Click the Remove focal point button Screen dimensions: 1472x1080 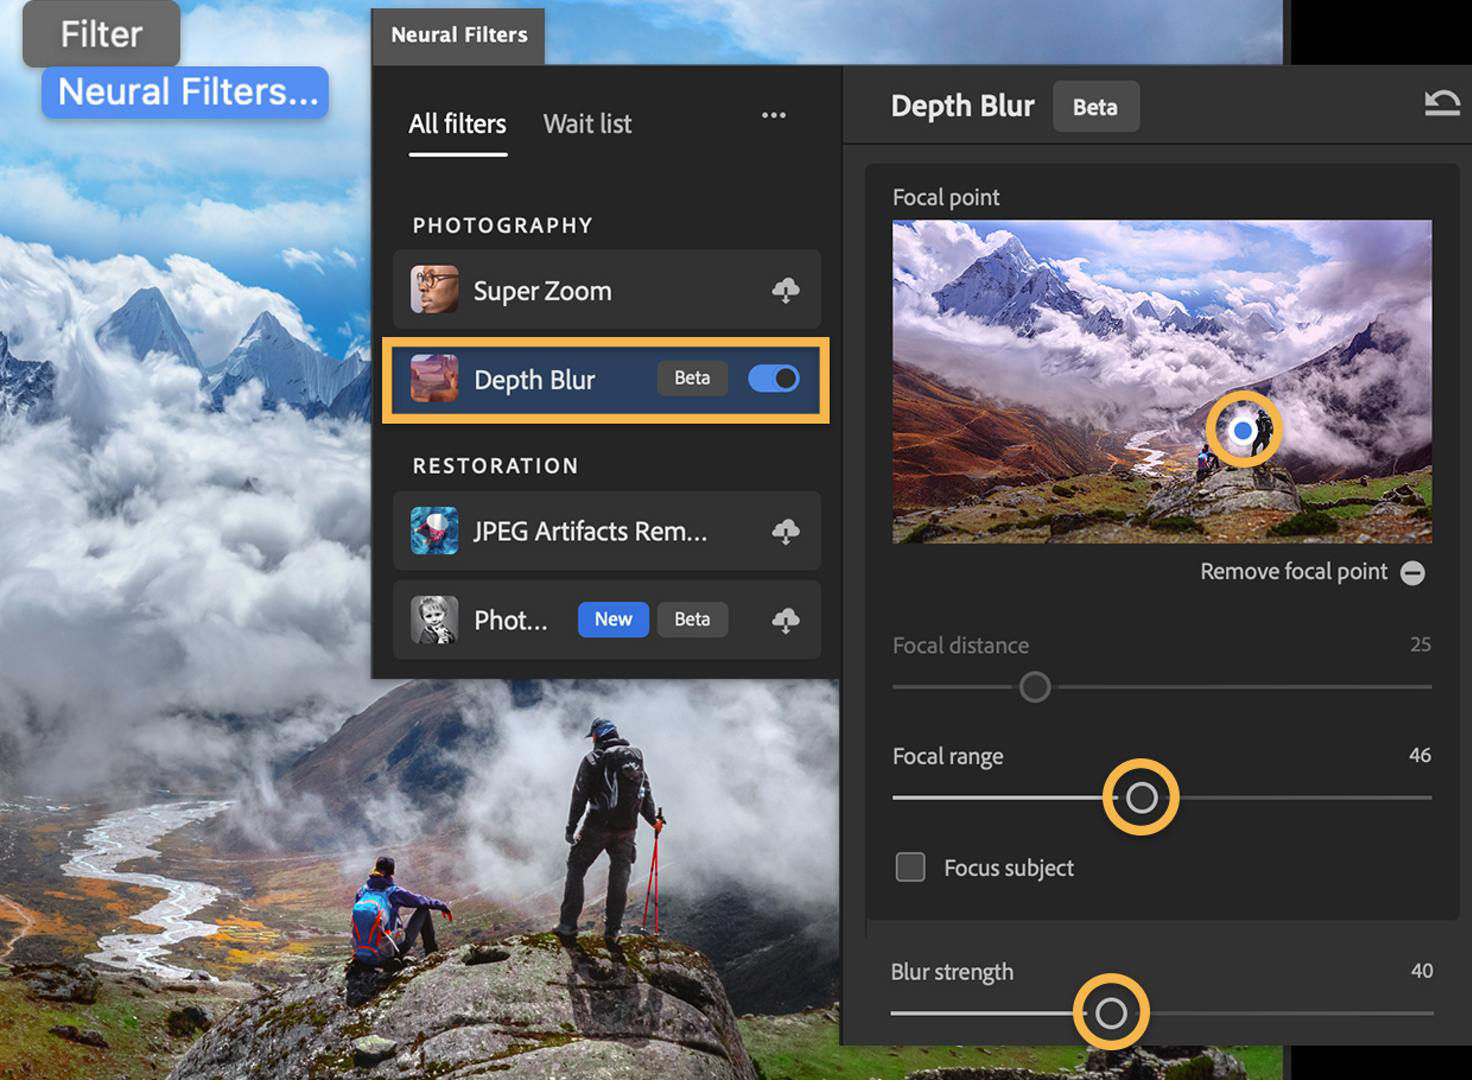pos(1414,572)
